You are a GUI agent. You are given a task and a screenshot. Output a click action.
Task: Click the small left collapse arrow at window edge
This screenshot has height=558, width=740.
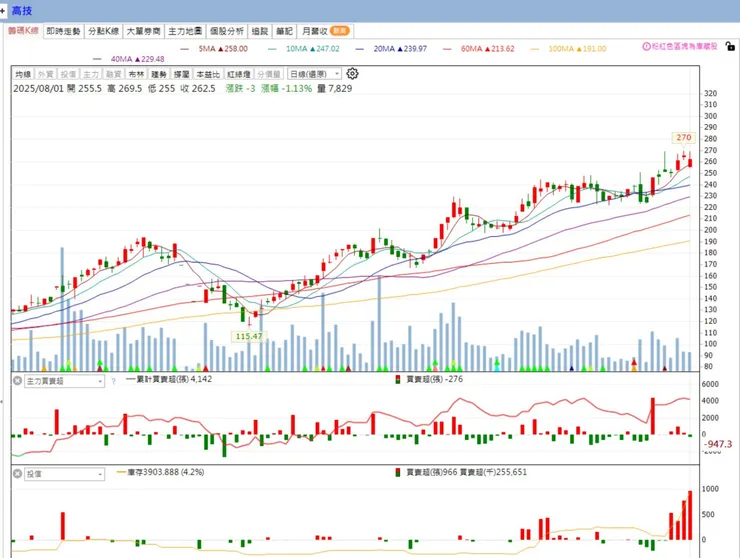pos(2,402)
